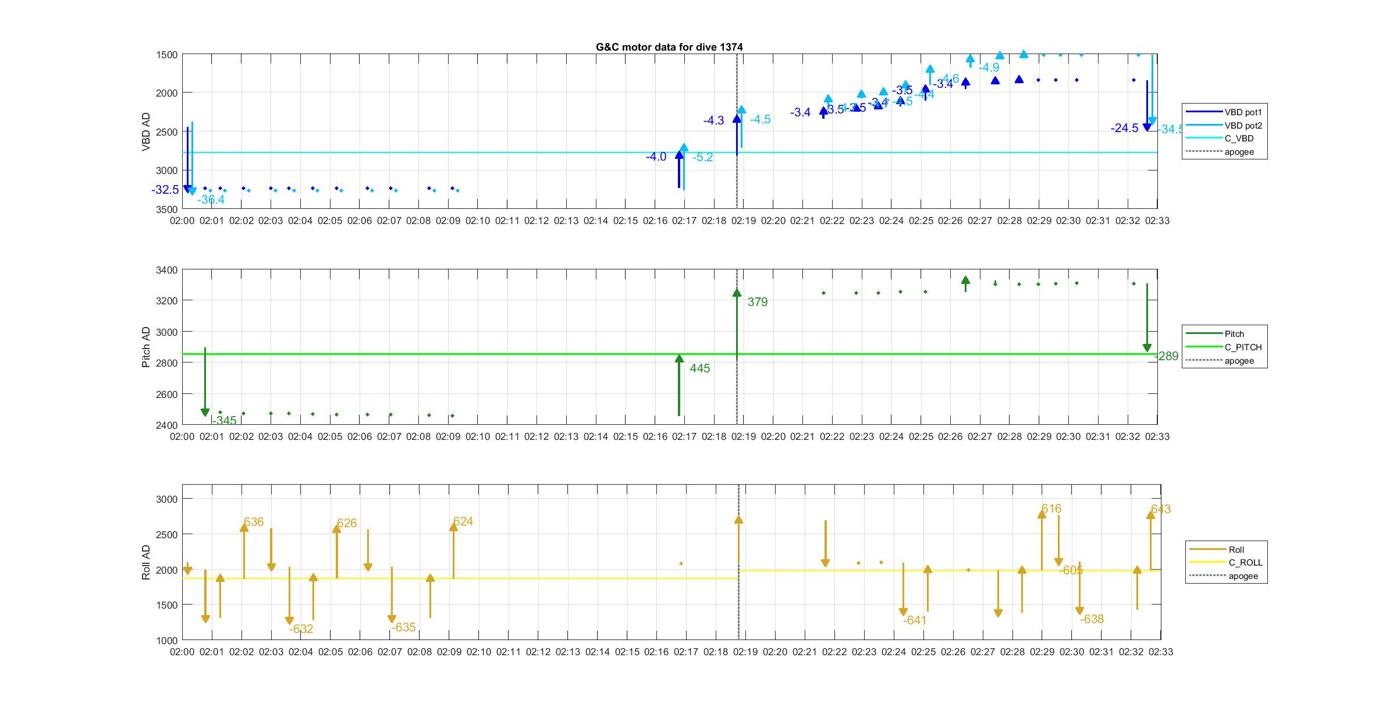Image resolution: width=1400 pixels, height=720 pixels.
Task: Click the Pitch AD y-axis label
Action: coord(146,347)
